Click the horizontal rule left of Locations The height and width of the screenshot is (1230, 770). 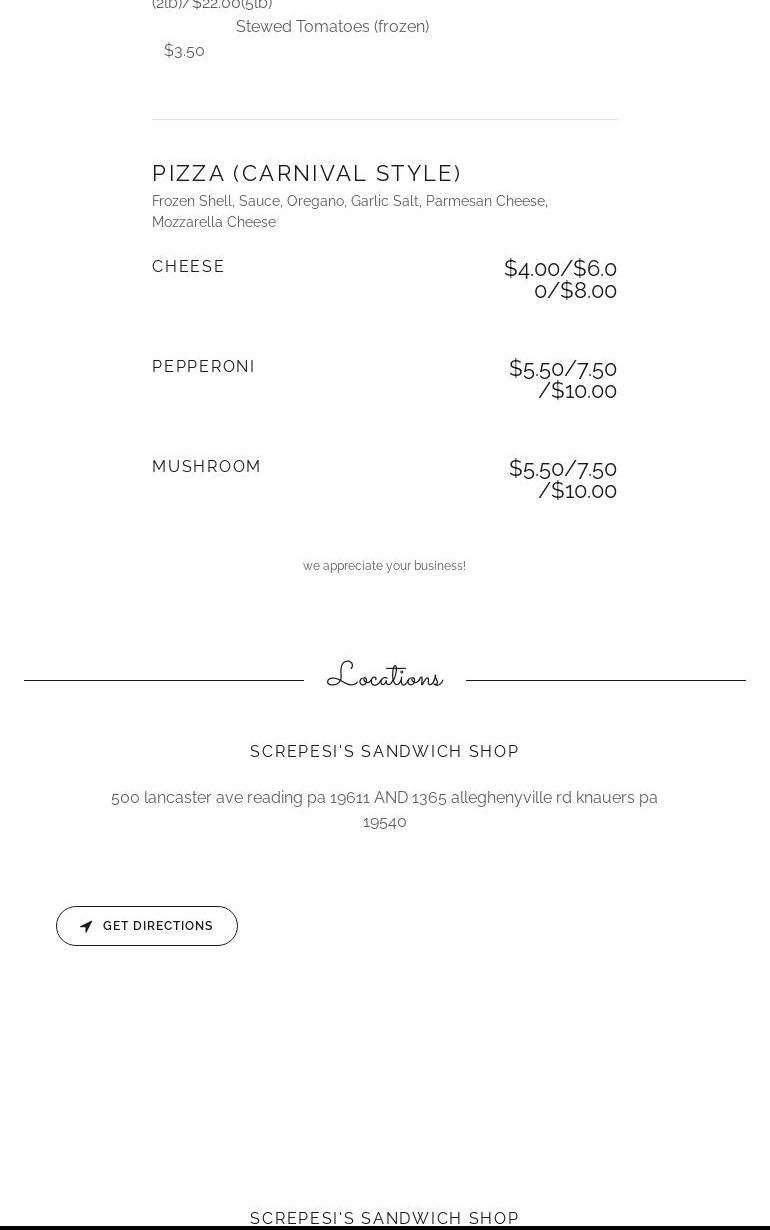(164, 680)
